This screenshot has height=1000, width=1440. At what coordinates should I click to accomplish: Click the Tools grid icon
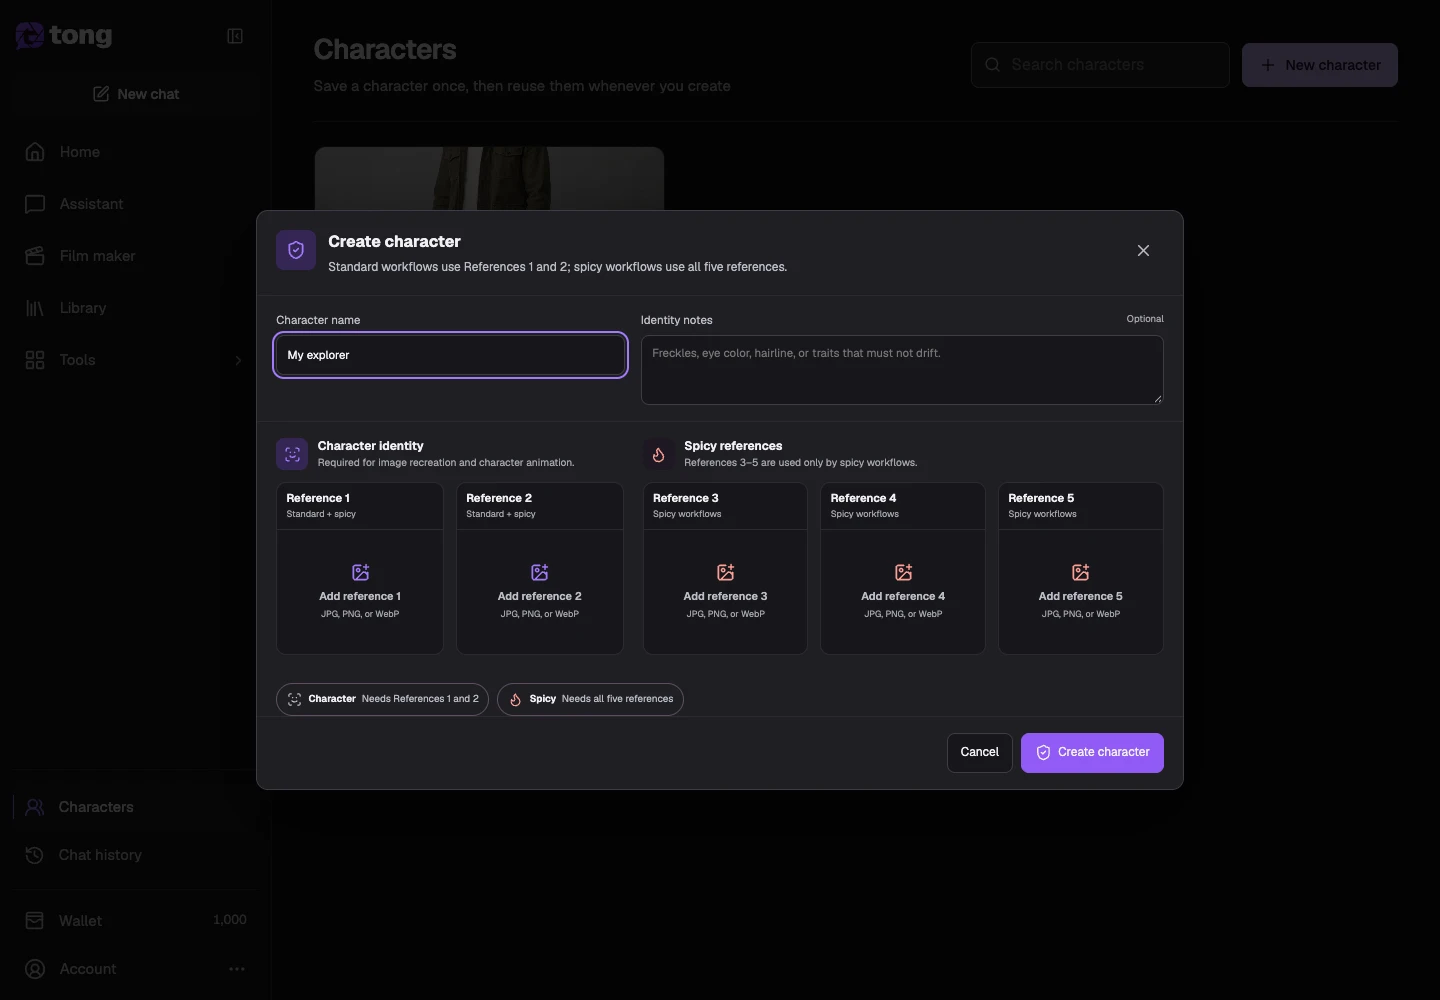[35, 360]
